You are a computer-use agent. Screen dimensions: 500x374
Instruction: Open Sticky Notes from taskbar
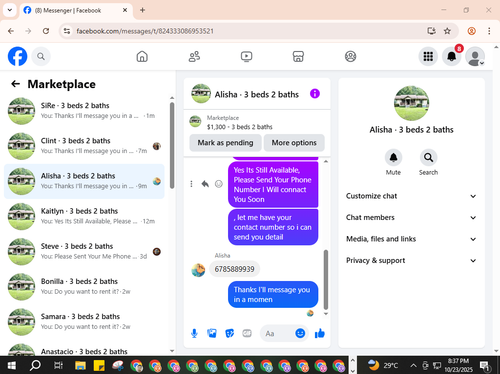99,366
